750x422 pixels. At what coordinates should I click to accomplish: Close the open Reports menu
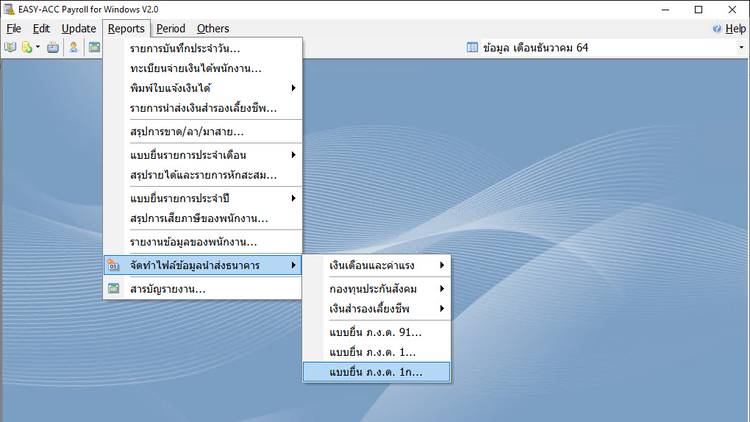126,29
